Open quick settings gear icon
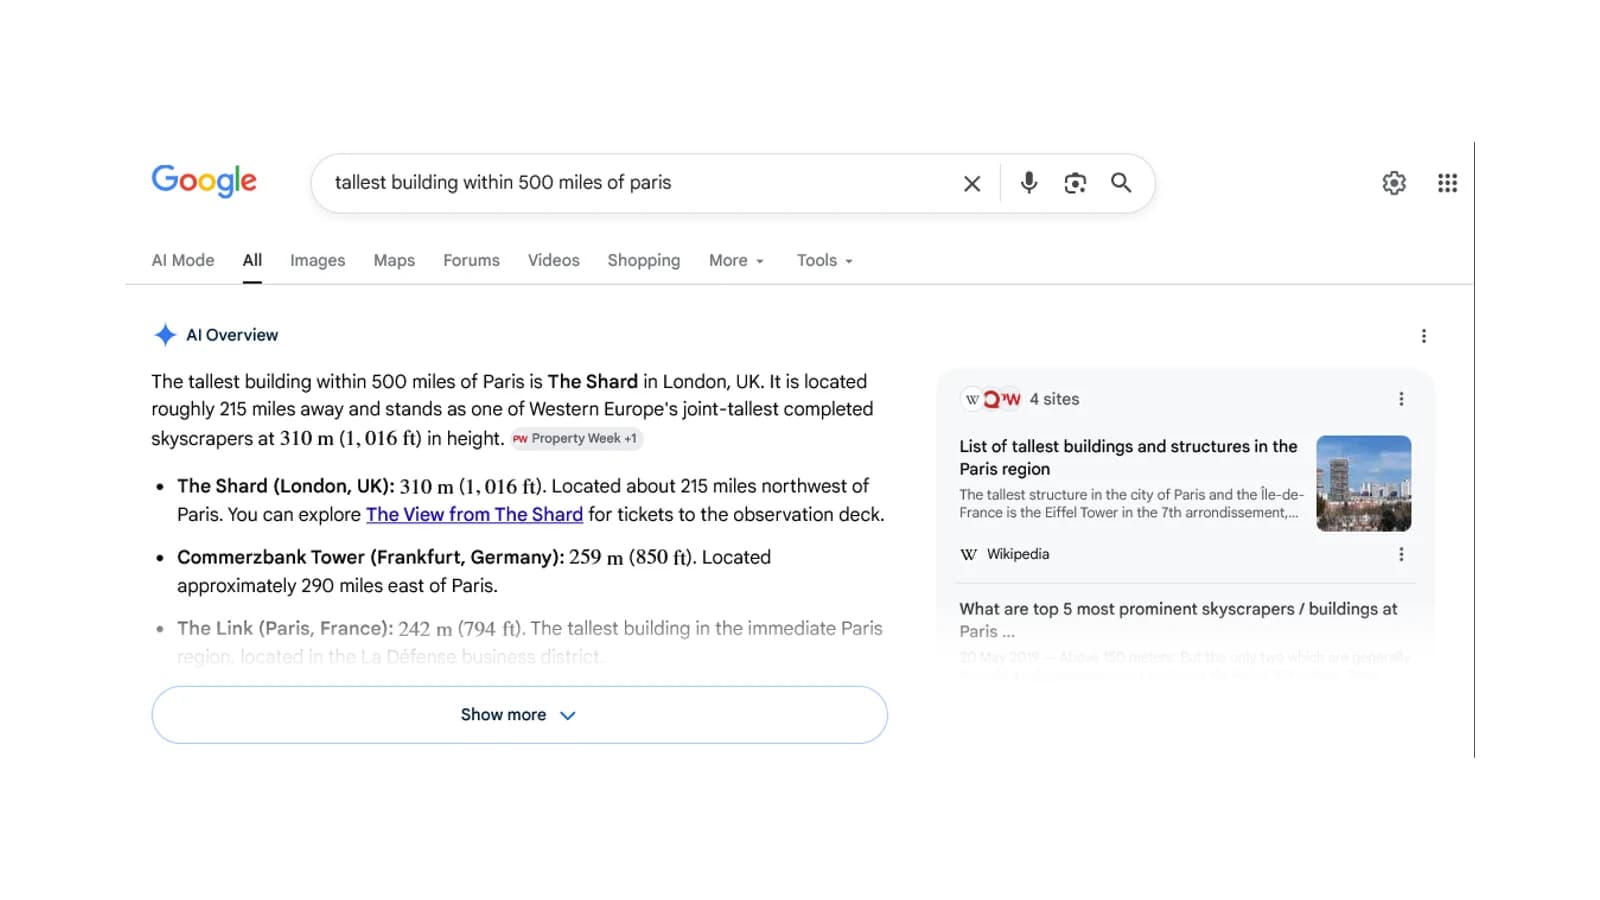This screenshot has width=1600, height=900. (x=1394, y=183)
